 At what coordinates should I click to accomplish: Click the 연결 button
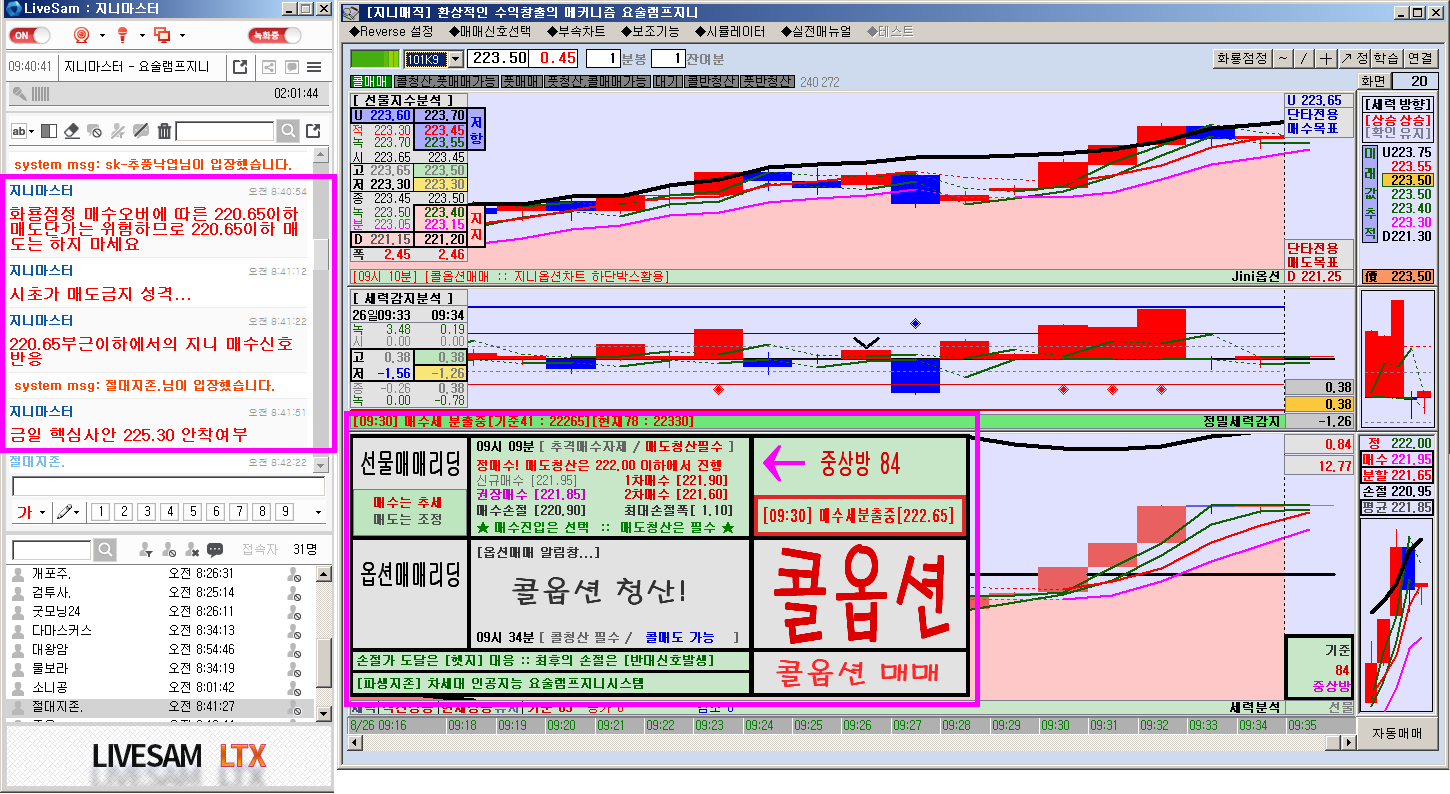(1420, 58)
